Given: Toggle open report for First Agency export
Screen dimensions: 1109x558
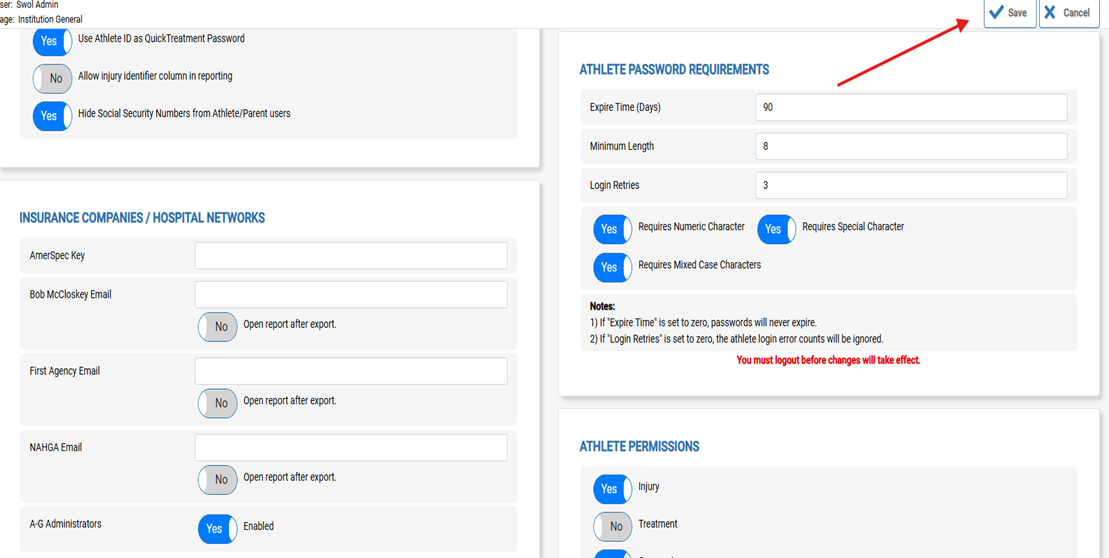Looking at the screenshot, I should click(x=217, y=403).
